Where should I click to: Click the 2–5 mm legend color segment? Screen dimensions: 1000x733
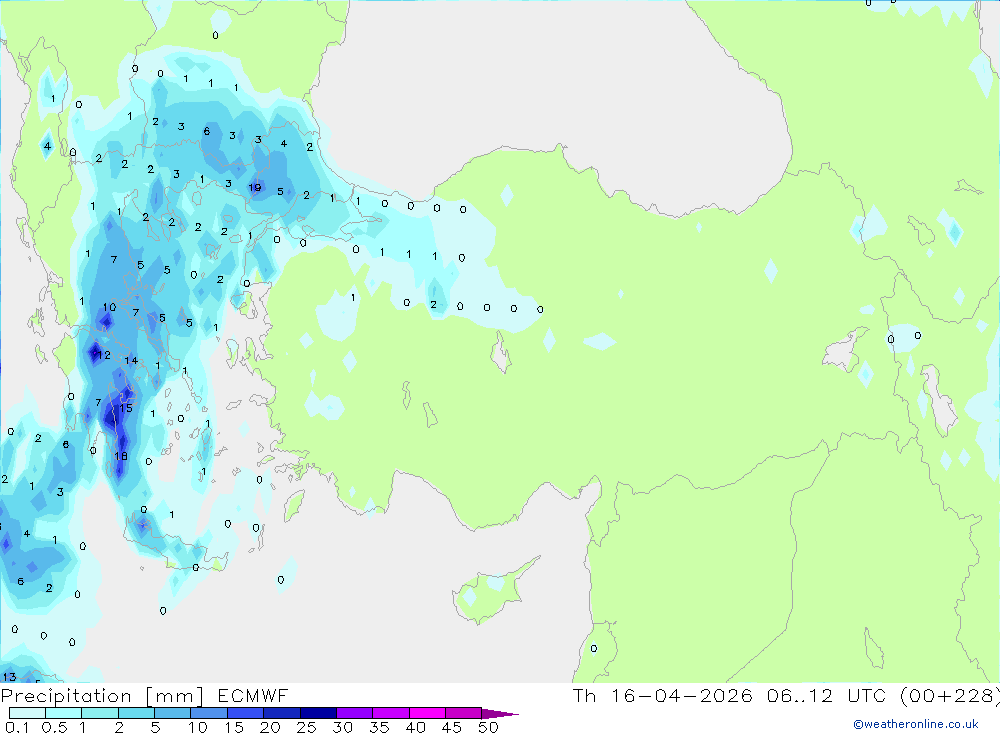point(136,713)
